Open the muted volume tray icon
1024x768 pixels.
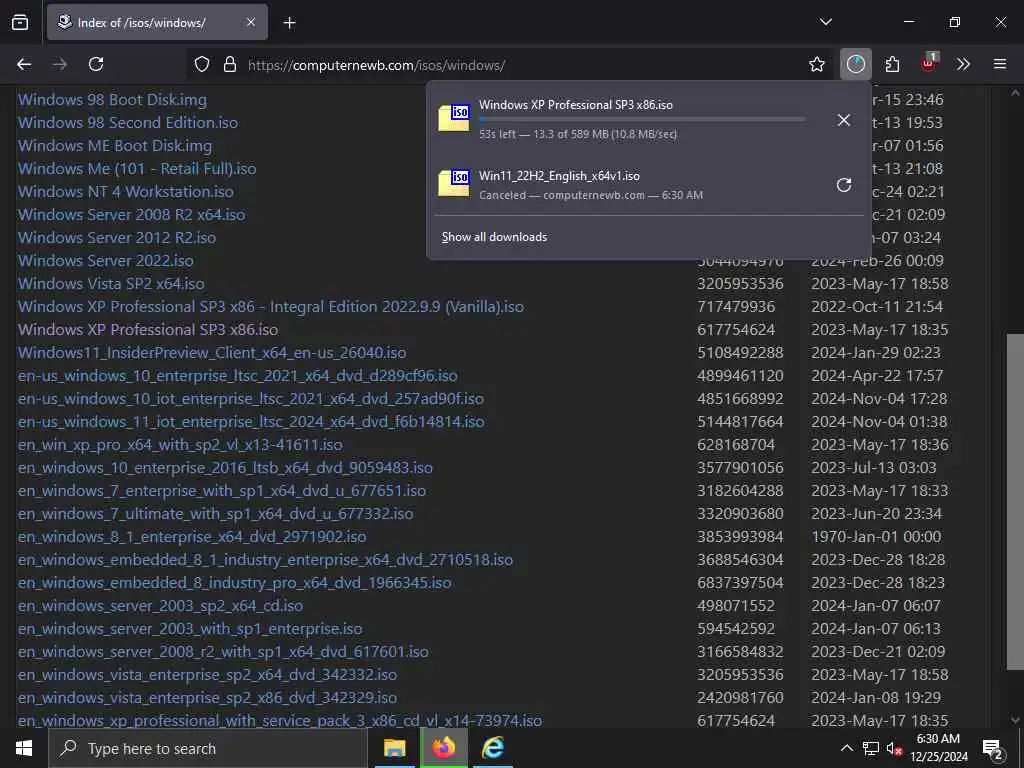(894, 748)
